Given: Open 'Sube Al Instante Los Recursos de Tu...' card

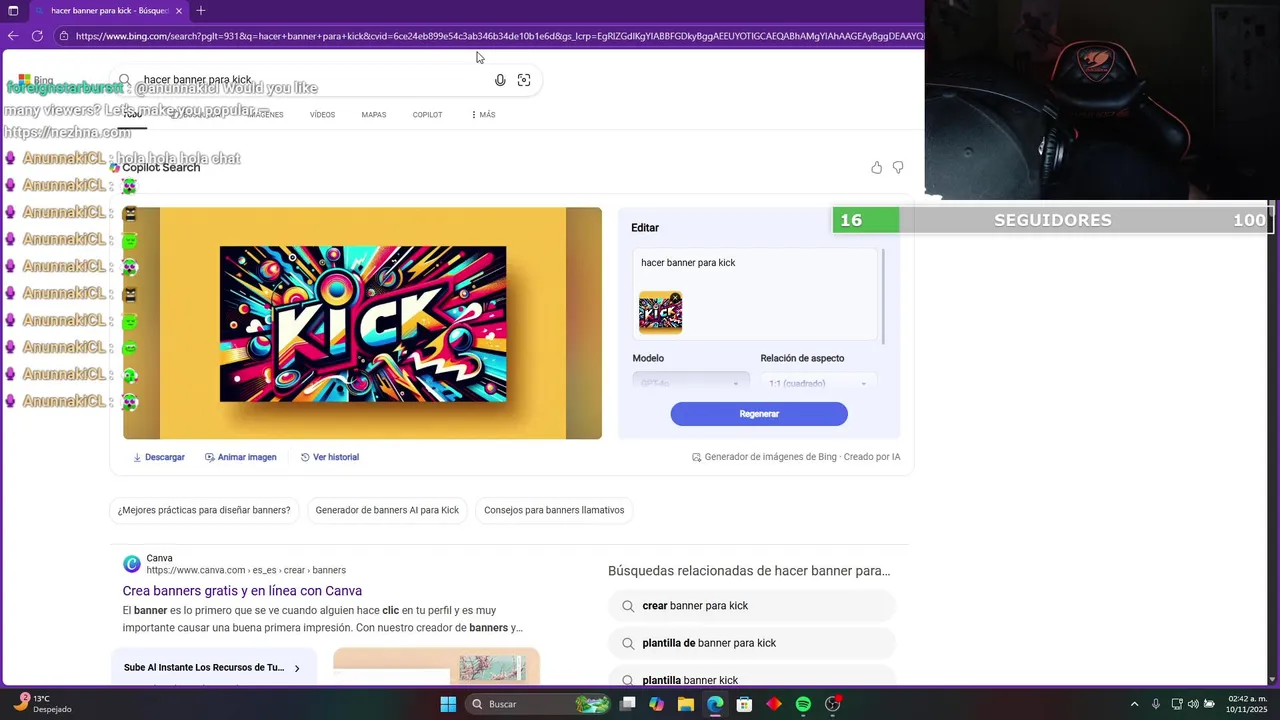Looking at the screenshot, I should pos(213,667).
